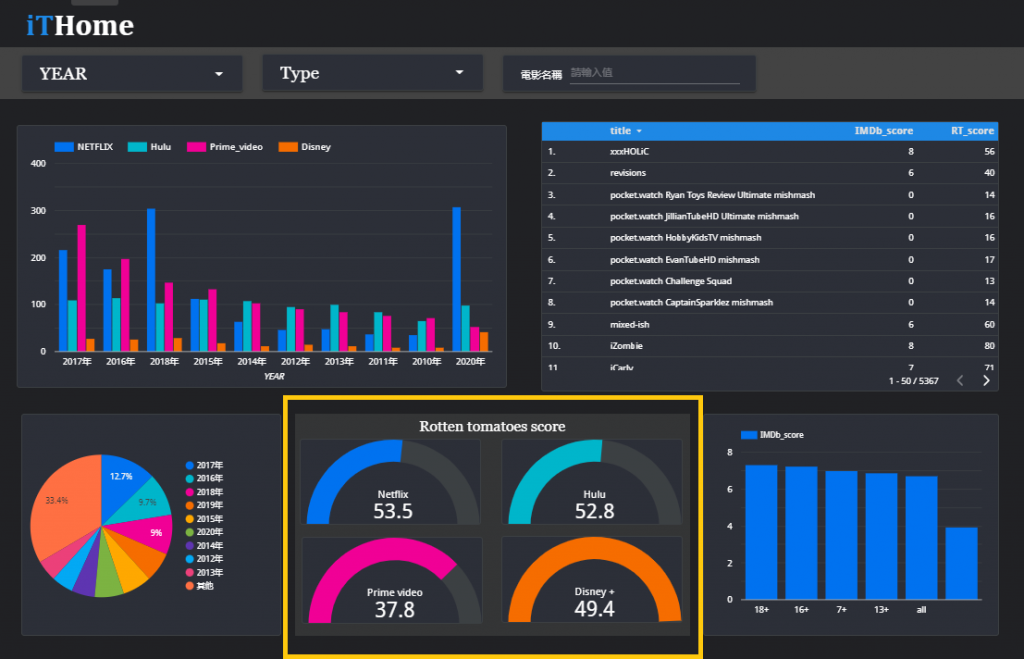Screen dimensions: 1024x659
Task: Click the 2017年 legend dot in pie chart
Action: (x=190, y=465)
